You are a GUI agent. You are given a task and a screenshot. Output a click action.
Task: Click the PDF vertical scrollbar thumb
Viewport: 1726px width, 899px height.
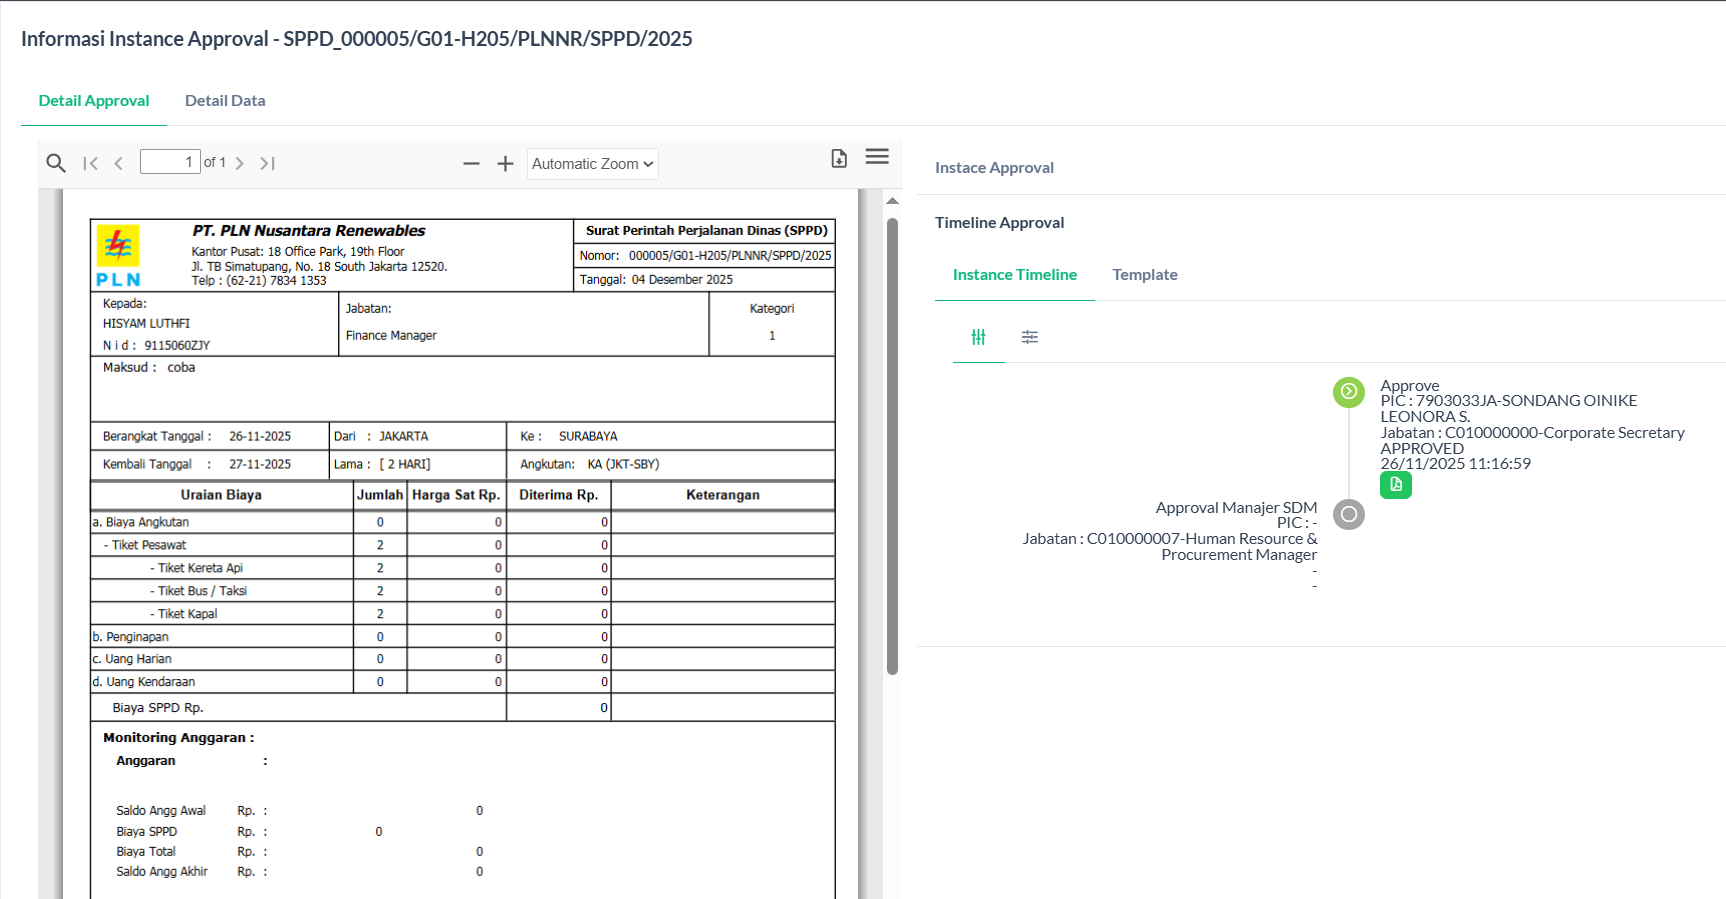pyautogui.click(x=892, y=445)
